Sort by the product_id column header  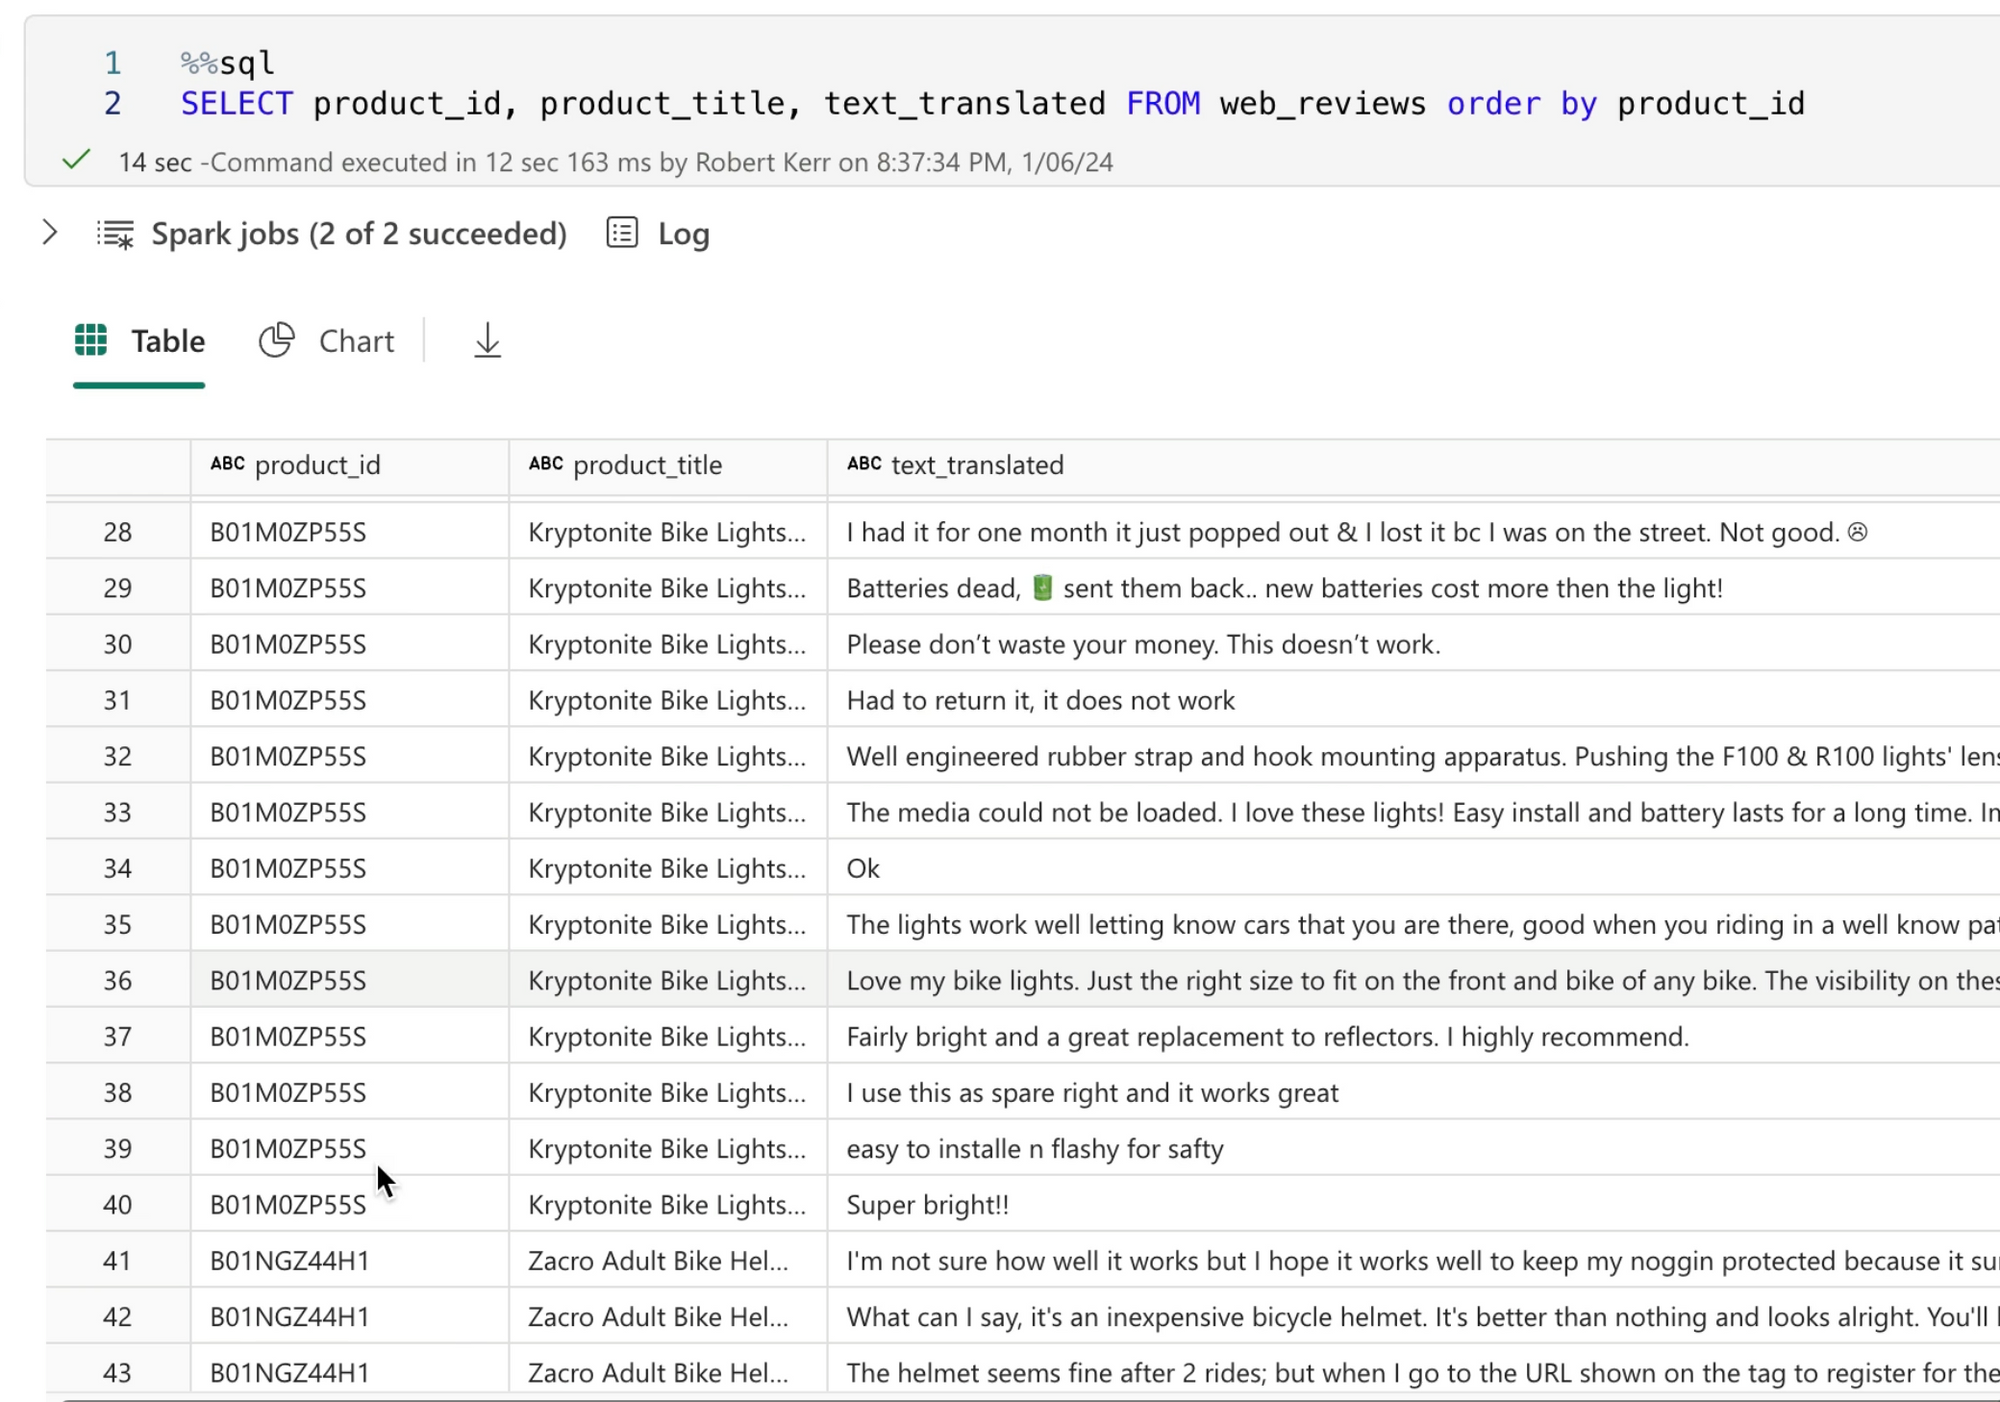[x=317, y=465]
